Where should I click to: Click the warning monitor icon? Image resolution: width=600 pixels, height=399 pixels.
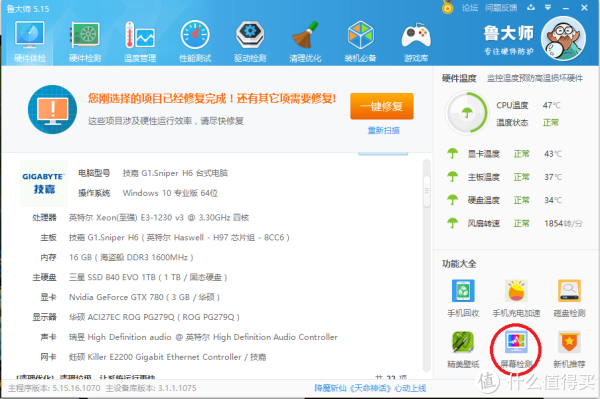(52, 109)
